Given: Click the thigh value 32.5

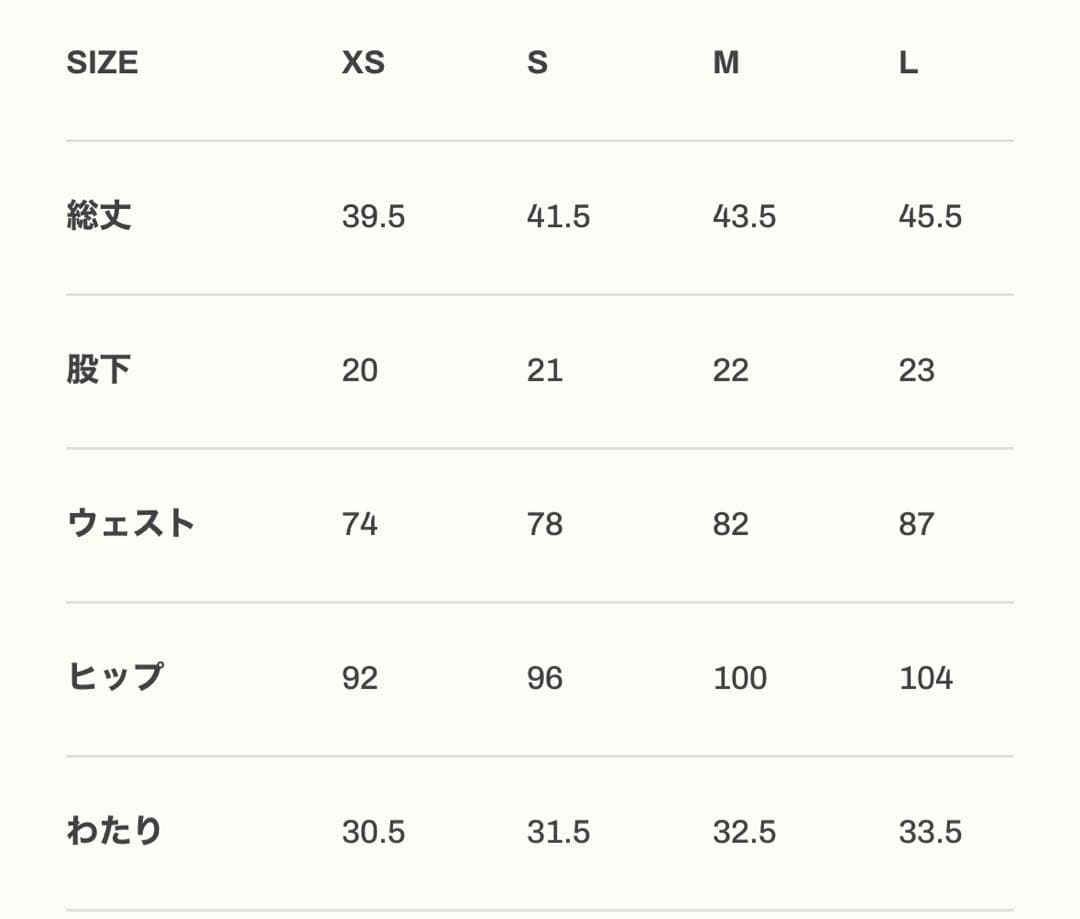Looking at the screenshot, I should coord(744,833).
